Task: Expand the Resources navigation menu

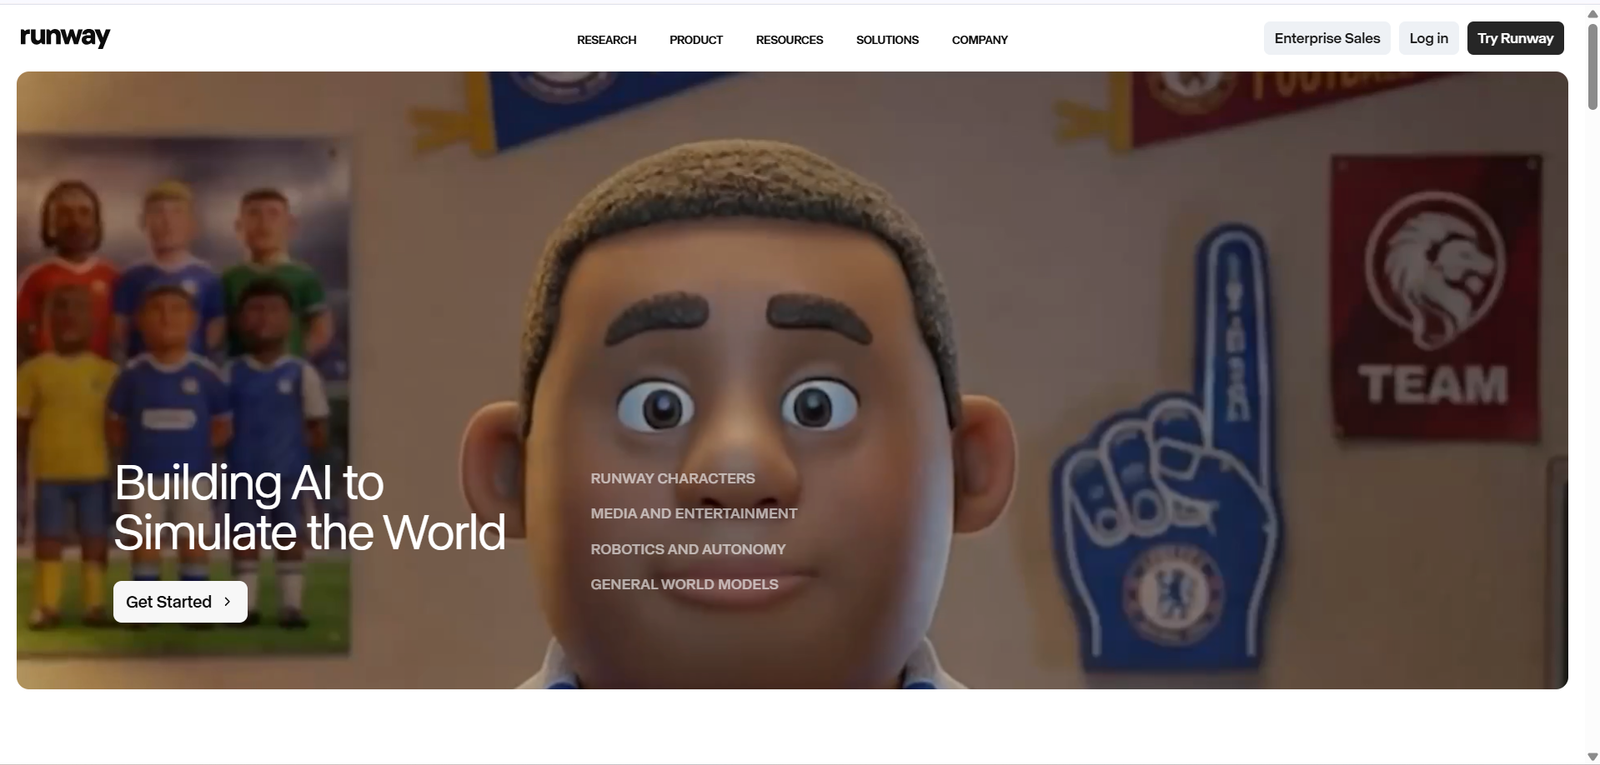Action: pos(789,40)
